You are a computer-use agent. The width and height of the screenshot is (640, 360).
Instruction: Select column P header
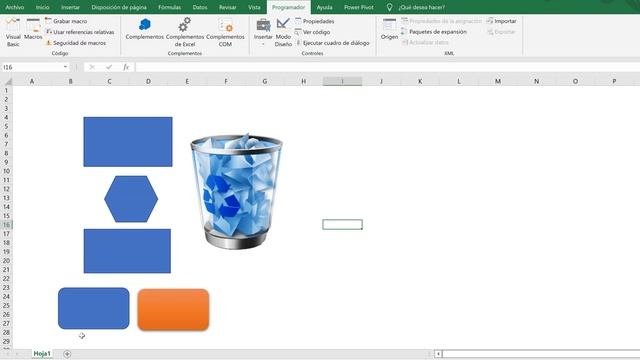pos(614,81)
